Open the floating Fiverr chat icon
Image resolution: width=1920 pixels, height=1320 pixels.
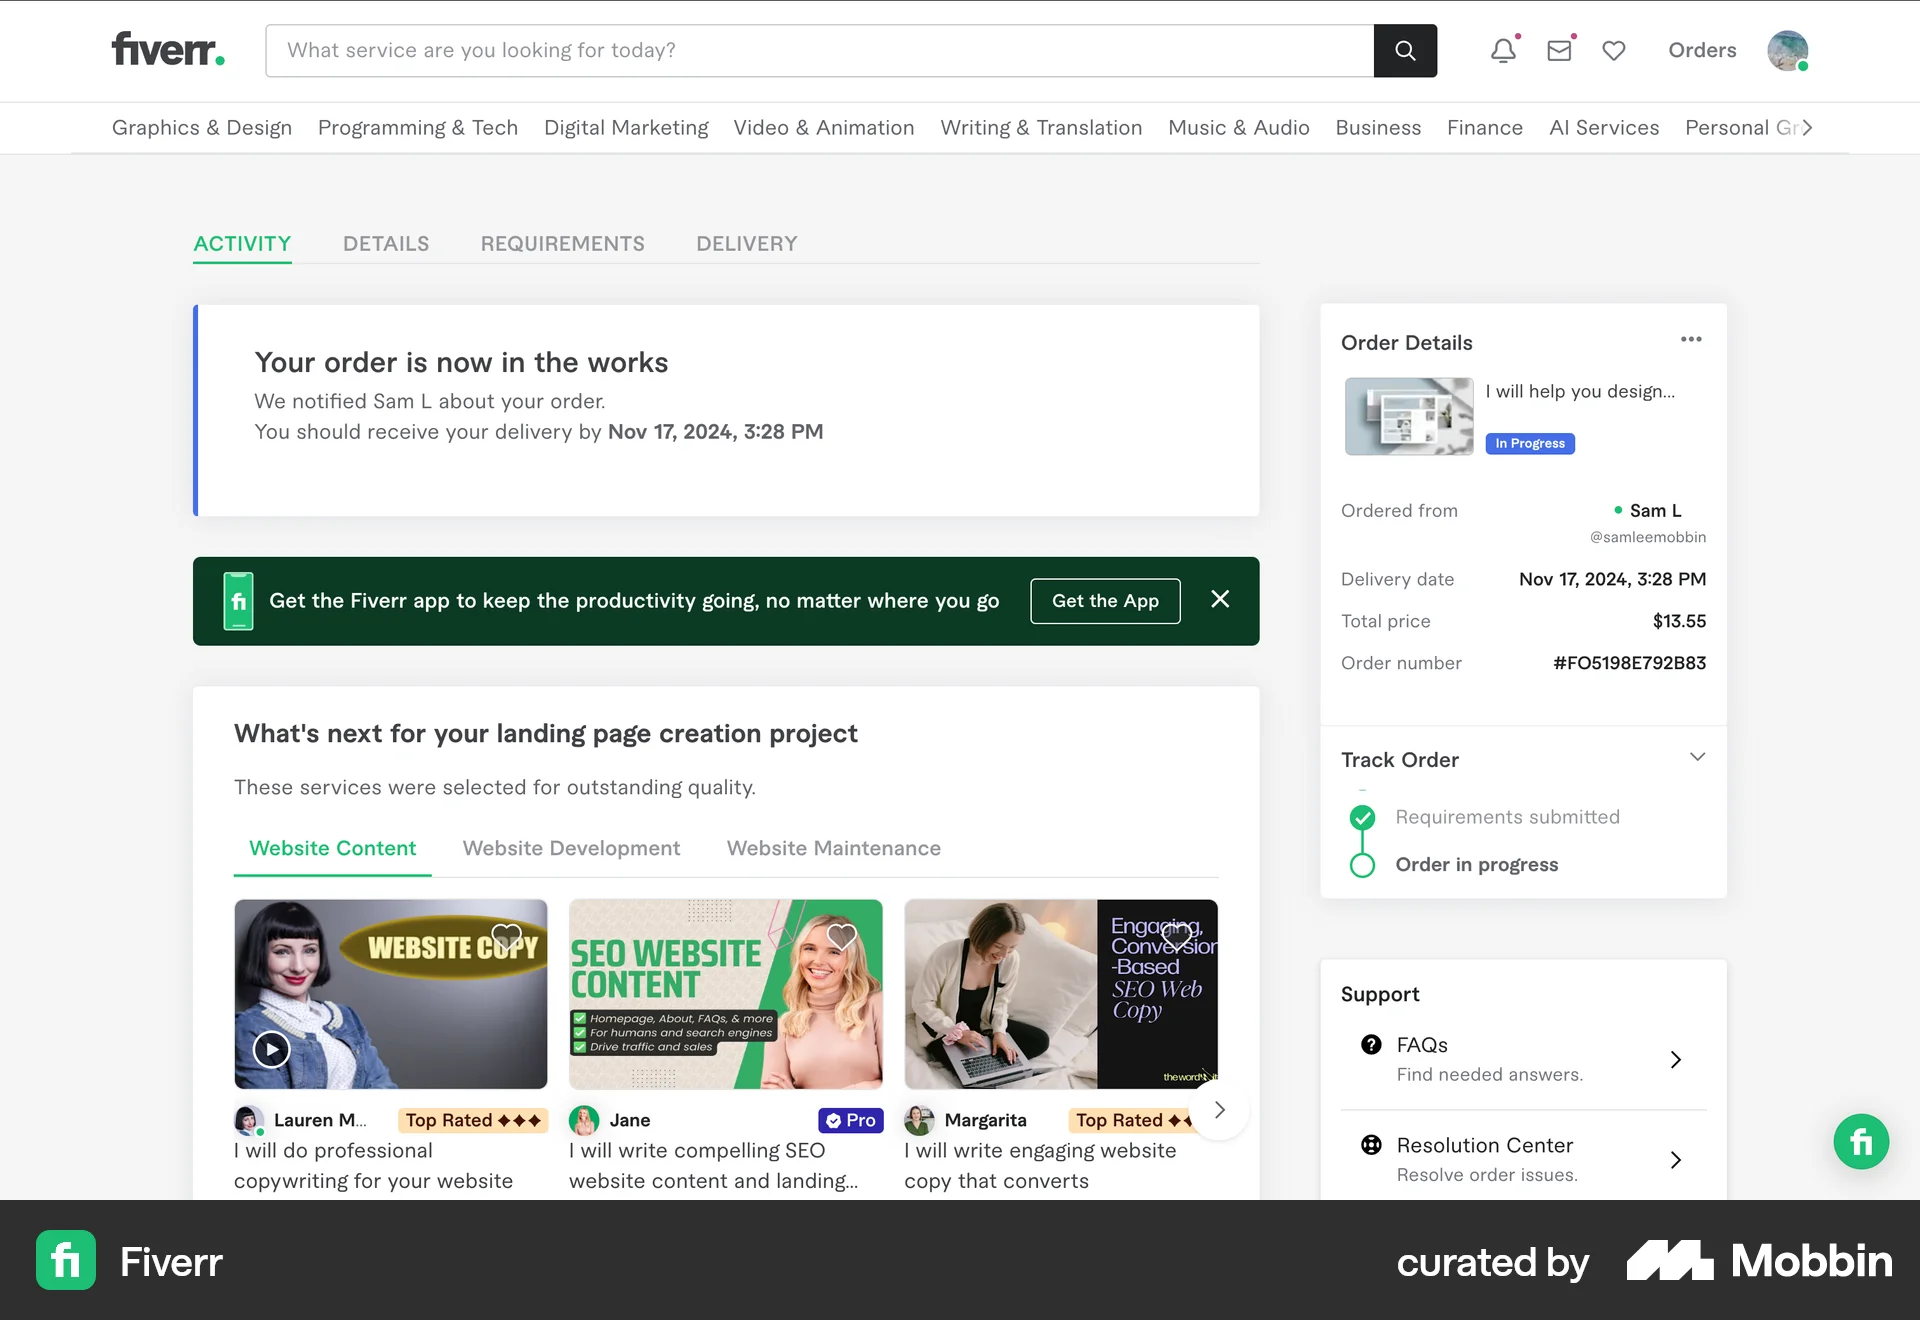pyautogui.click(x=1861, y=1141)
